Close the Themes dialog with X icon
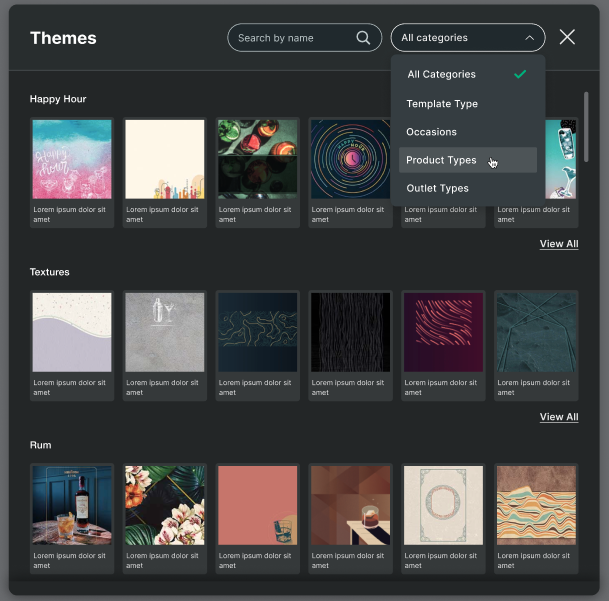This screenshot has height=601, width=609. [x=567, y=37]
